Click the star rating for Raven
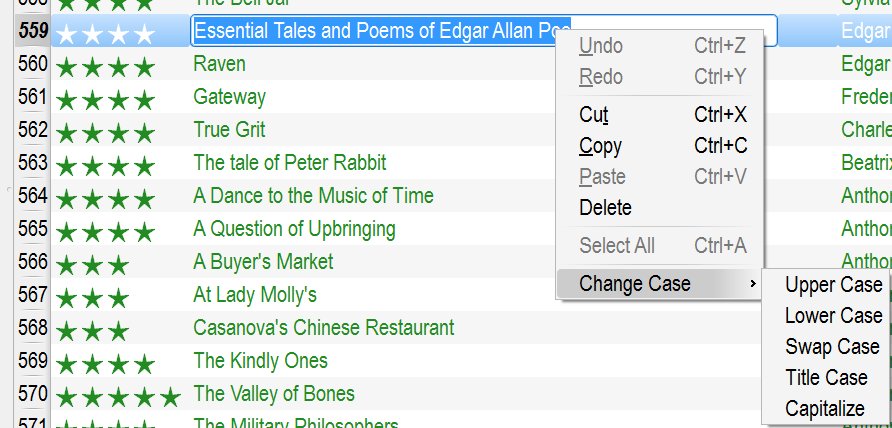The width and height of the screenshot is (892, 428). [105, 67]
